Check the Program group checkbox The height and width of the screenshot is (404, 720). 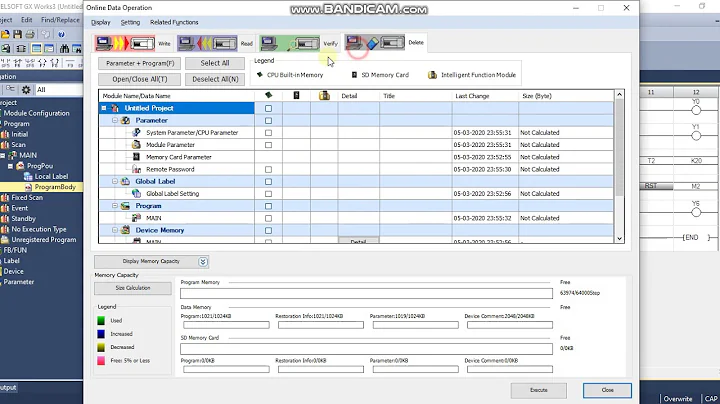coord(268,206)
